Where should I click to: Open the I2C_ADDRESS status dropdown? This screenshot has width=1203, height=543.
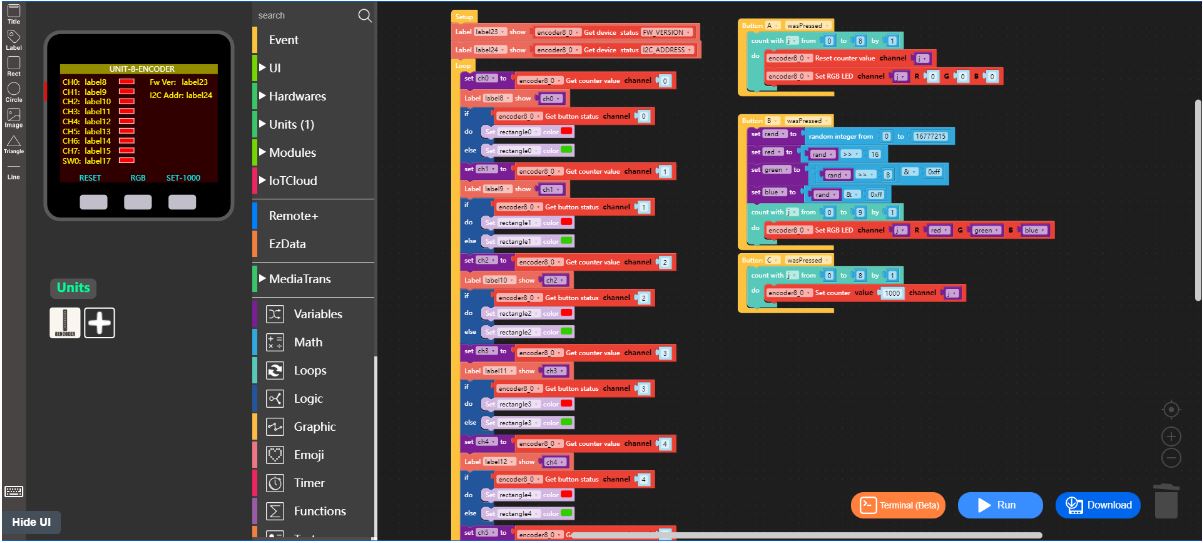pyautogui.click(x=665, y=49)
